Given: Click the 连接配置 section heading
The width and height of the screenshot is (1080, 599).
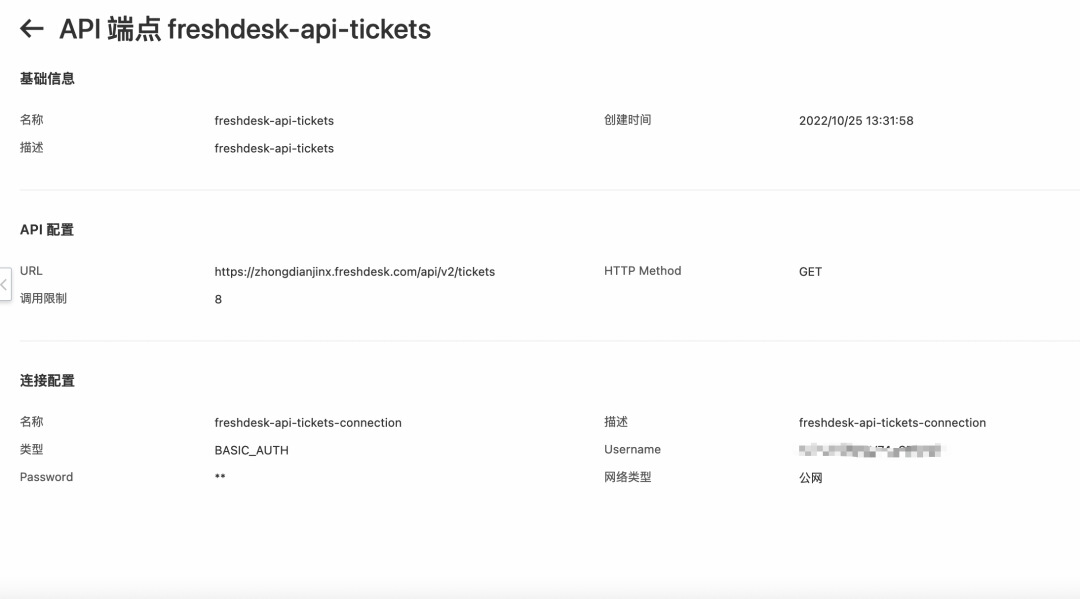Looking at the screenshot, I should [47, 380].
